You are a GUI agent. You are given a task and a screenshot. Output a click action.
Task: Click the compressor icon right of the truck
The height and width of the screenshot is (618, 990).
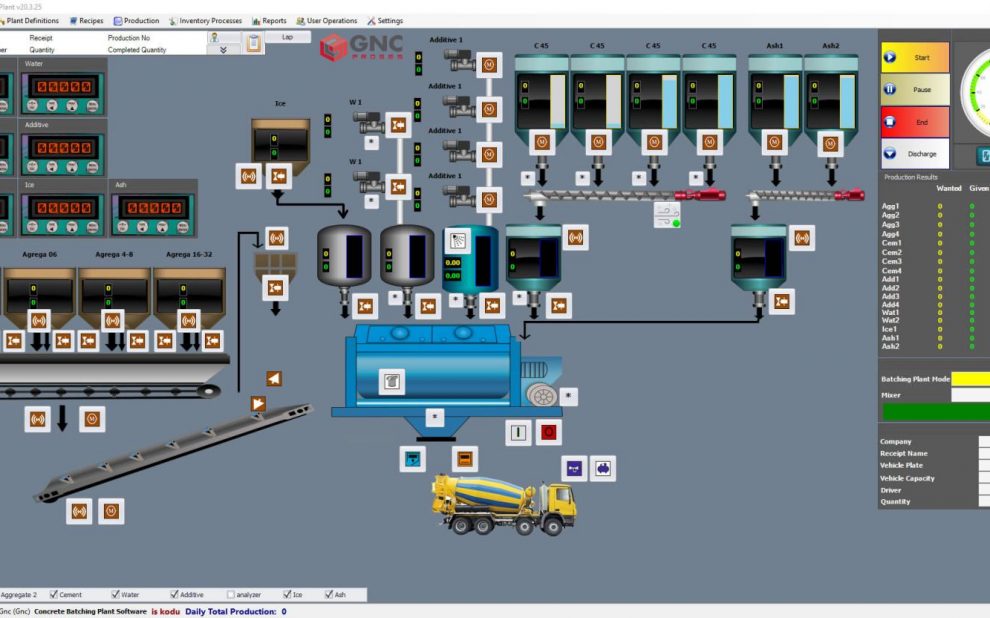point(603,468)
